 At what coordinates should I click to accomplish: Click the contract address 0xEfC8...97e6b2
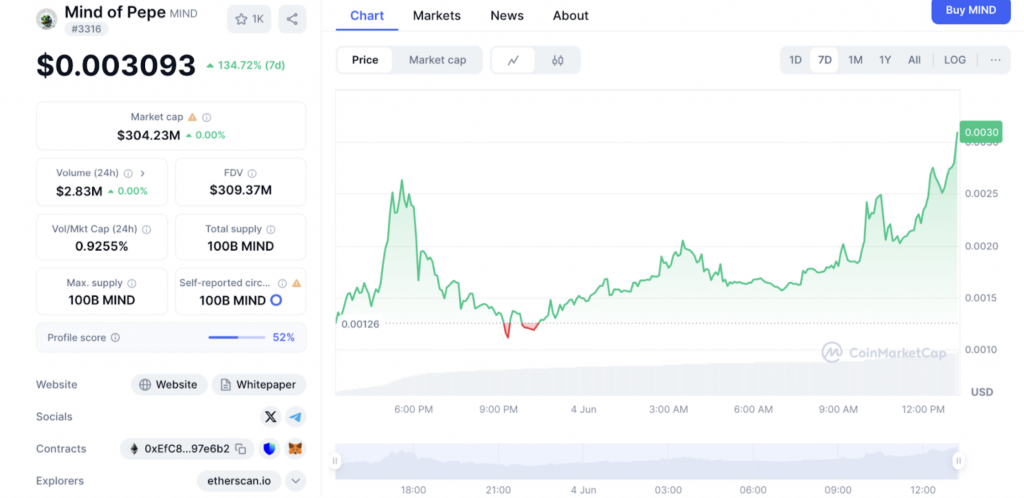pos(187,448)
